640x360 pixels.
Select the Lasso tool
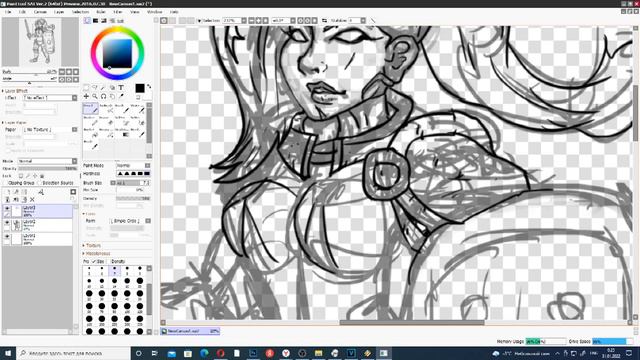95,87
